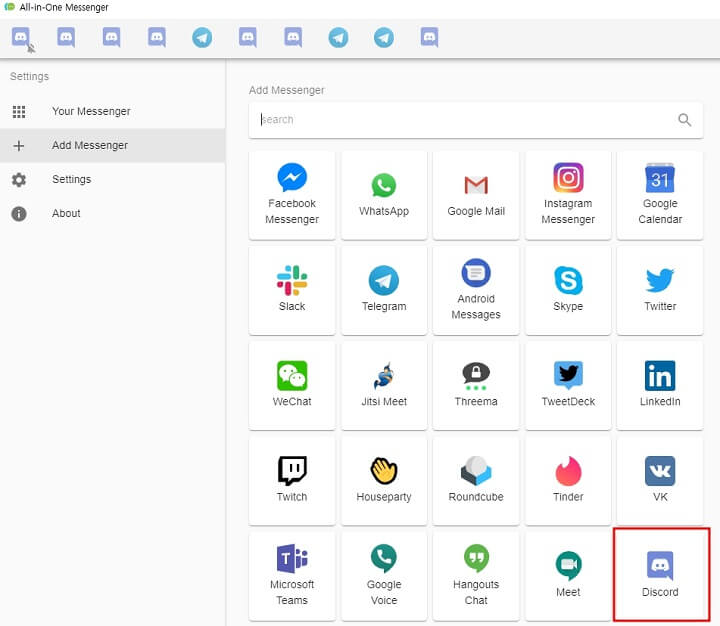The image size is (720, 626).
Task: Add Google Voice service
Action: coord(384,576)
